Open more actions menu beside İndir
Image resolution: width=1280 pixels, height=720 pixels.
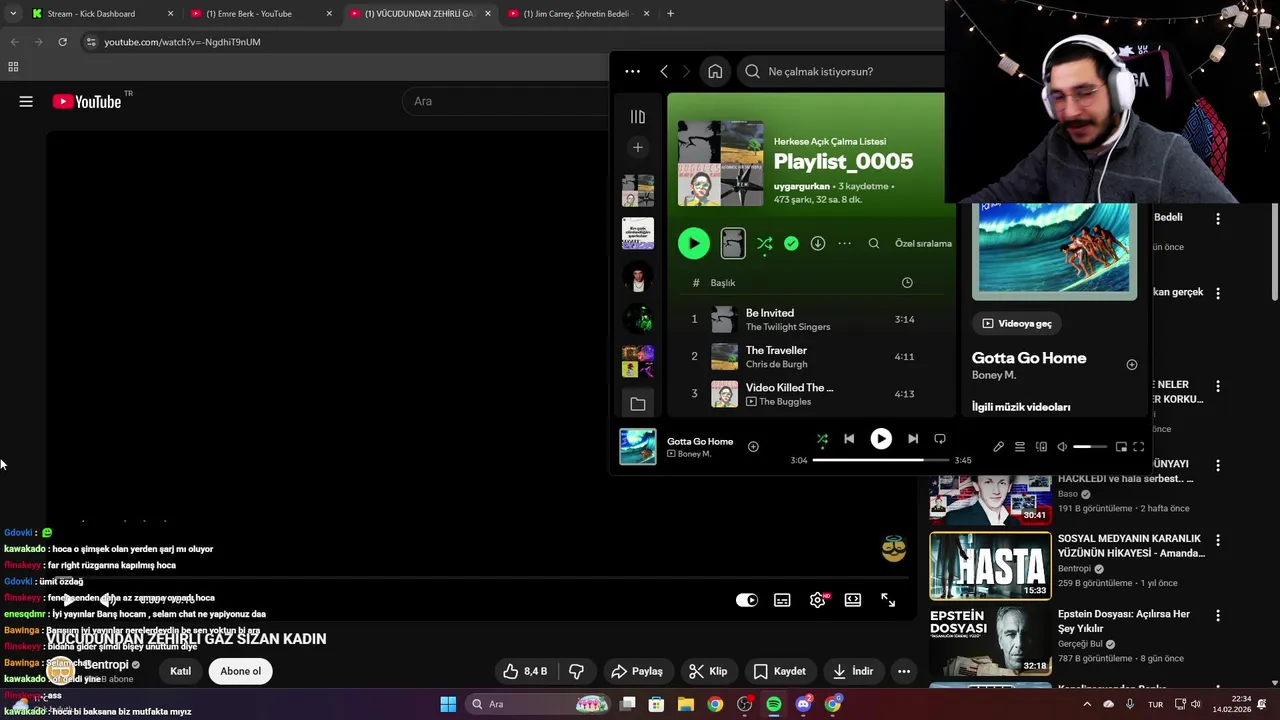click(904, 671)
